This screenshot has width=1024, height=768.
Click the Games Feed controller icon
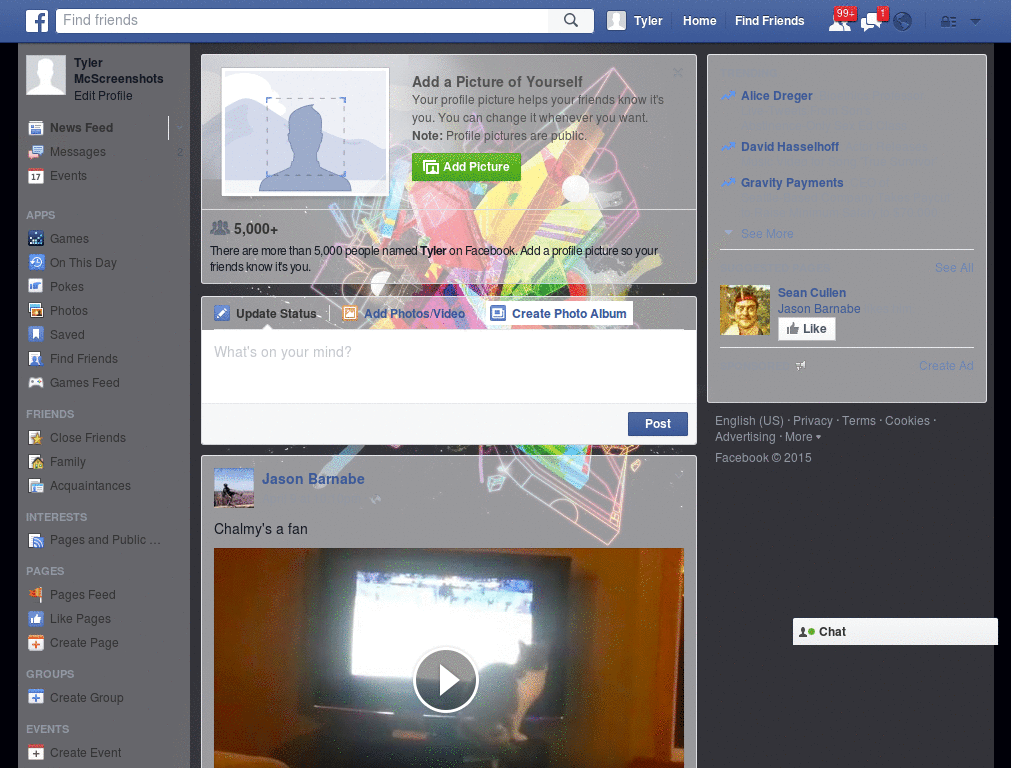[36, 383]
